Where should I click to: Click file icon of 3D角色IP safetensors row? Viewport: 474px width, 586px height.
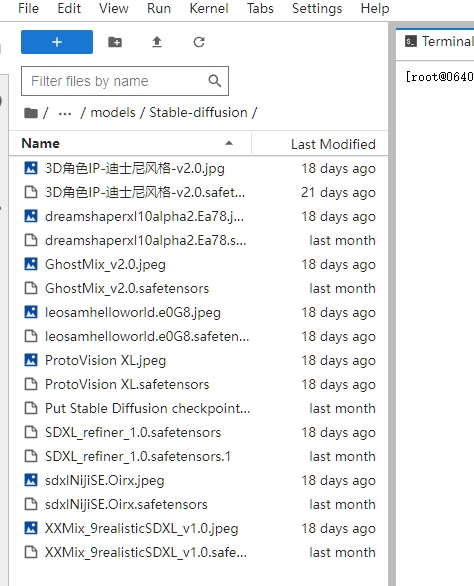[x=31, y=192]
